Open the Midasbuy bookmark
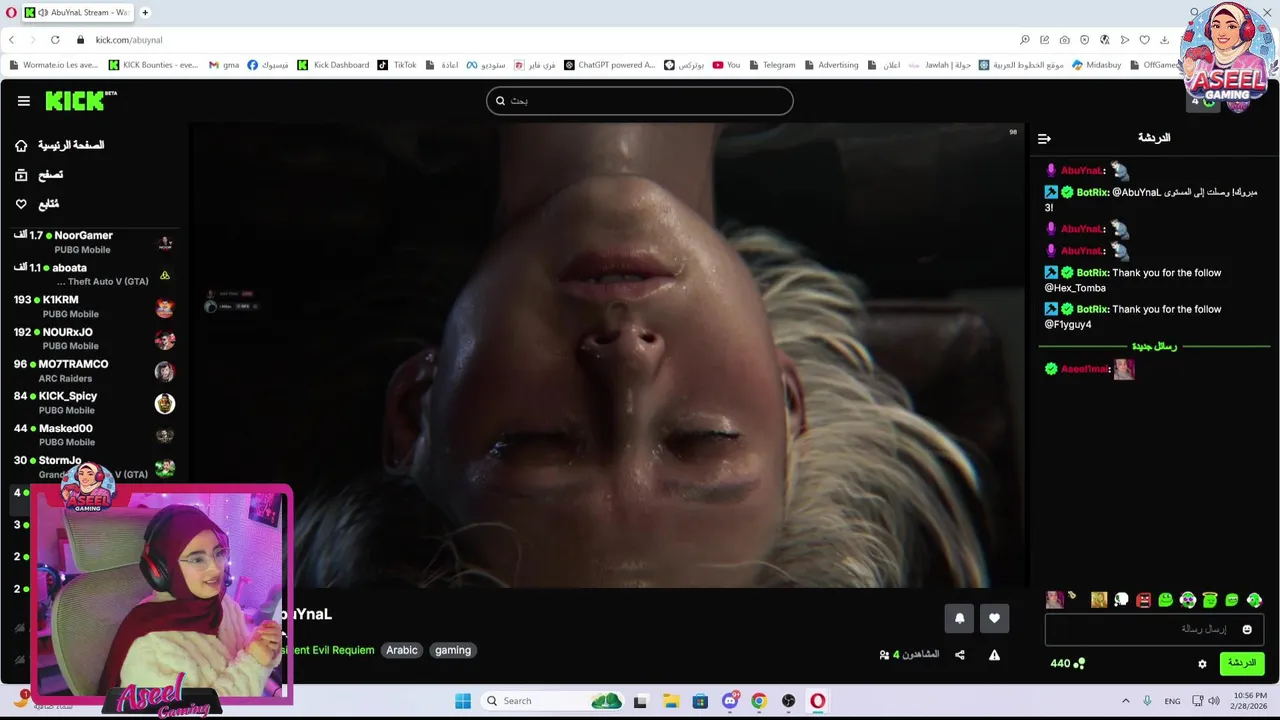 point(1097,65)
